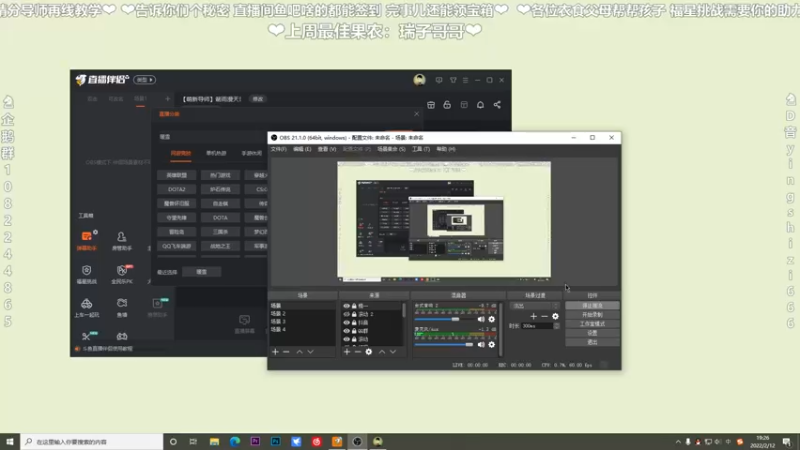Toggle lock on topmost source in list
The image size is (800, 450).
pyautogui.click(x=354, y=306)
